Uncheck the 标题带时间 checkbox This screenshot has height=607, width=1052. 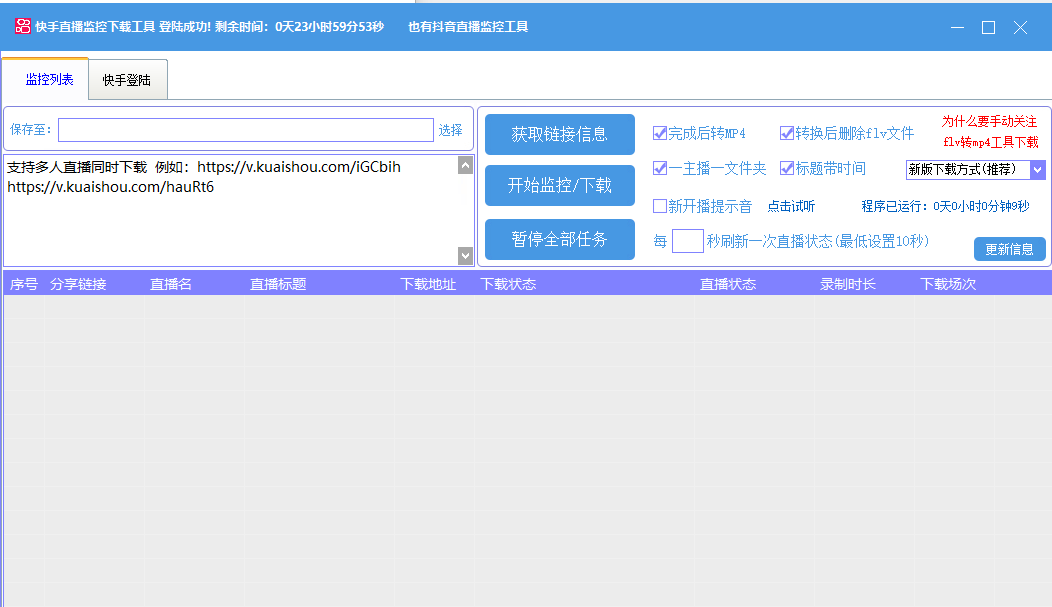coord(787,168)
